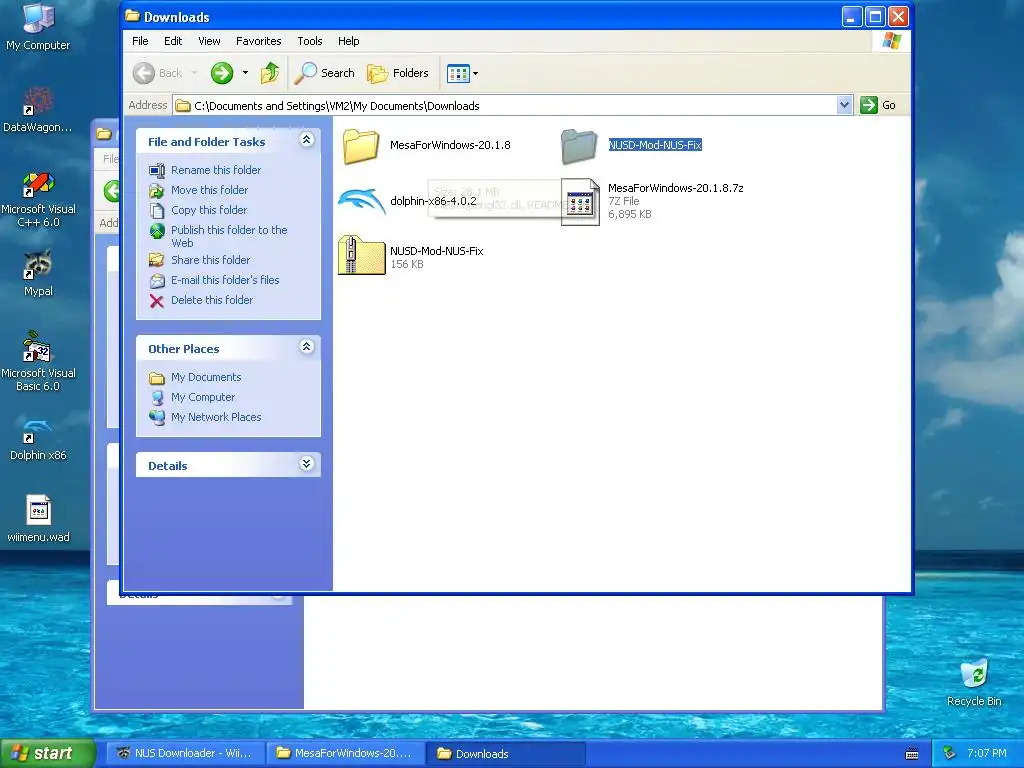Open My Computer in Other Places
The image size is (1024, 768).
[202, 398]
